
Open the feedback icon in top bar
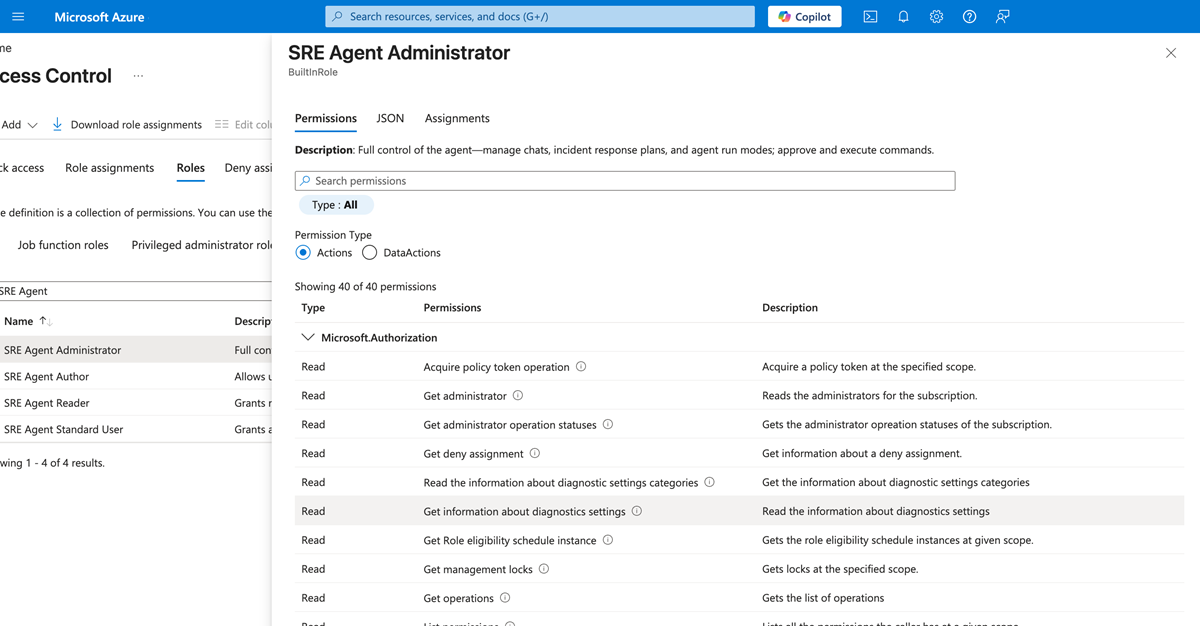[x=1002, y=17]
